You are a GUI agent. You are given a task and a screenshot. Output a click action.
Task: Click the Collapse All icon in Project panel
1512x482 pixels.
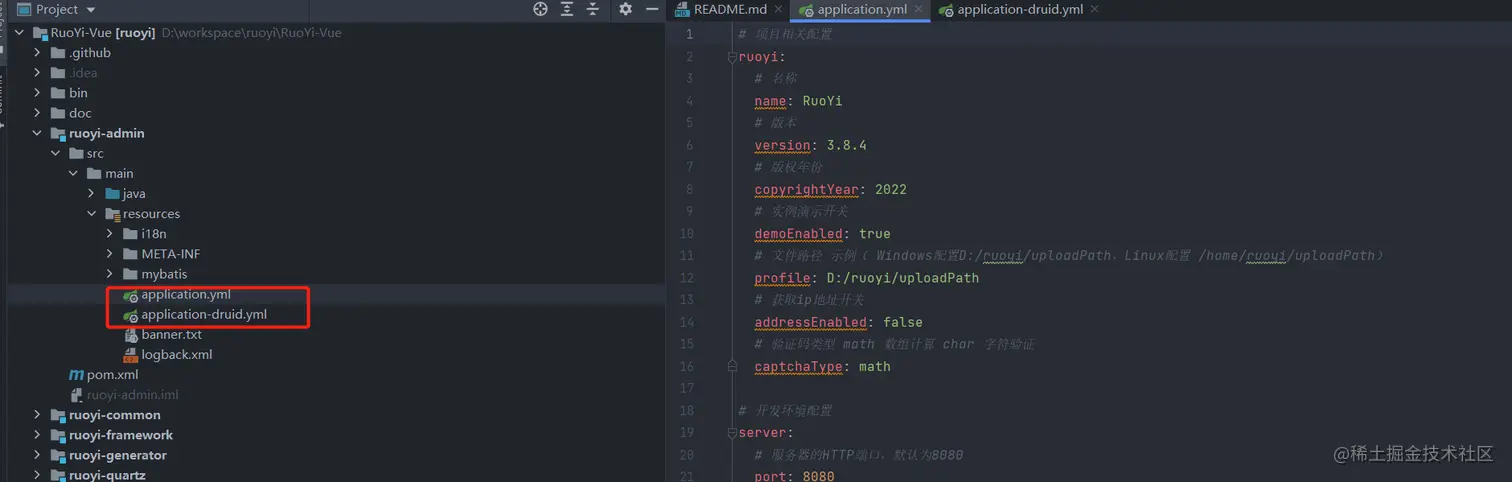click(593, 9)
